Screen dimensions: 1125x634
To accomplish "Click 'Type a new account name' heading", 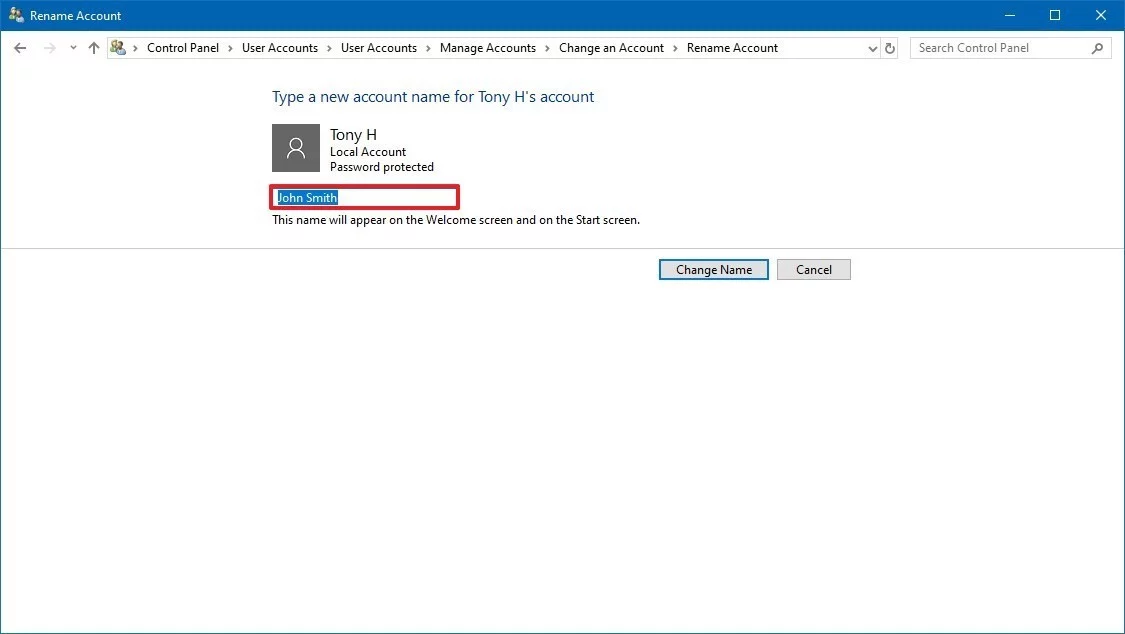I will tap(433, 97).
